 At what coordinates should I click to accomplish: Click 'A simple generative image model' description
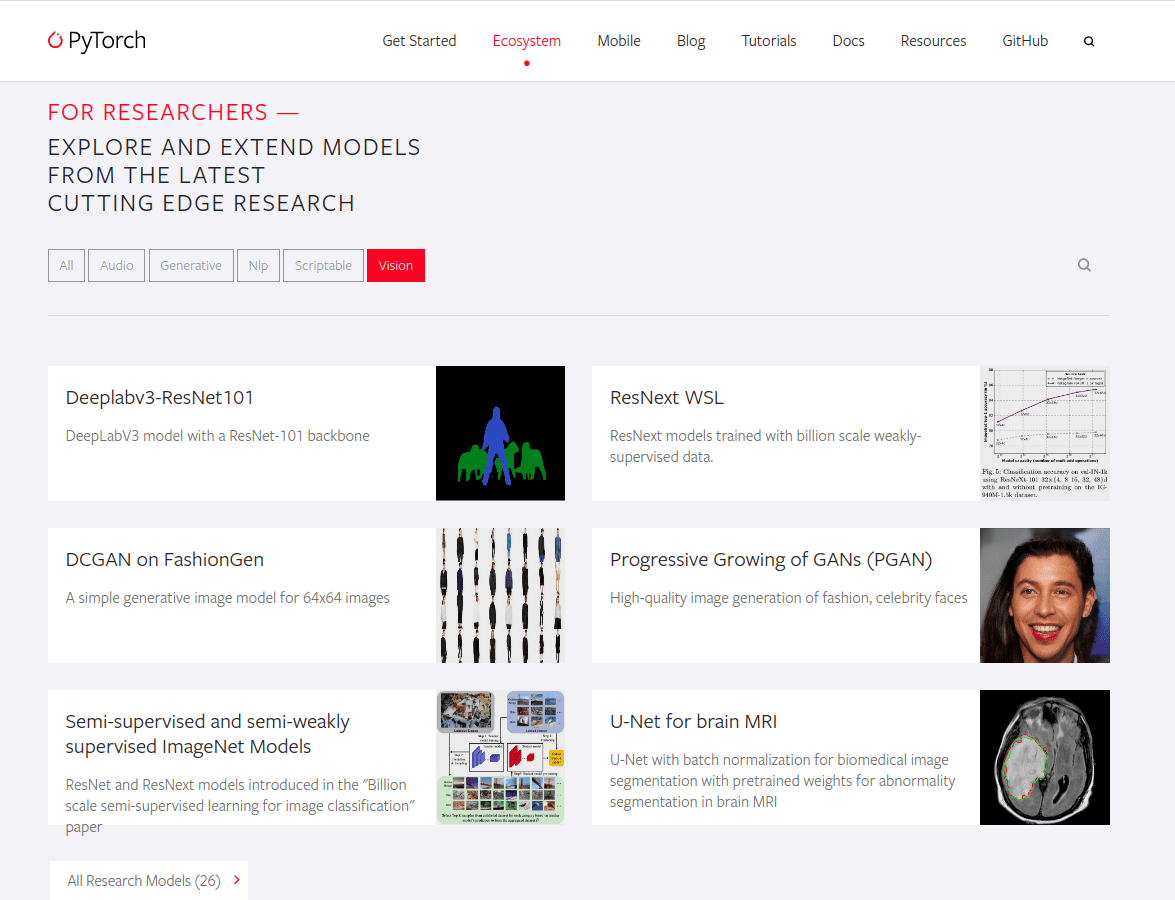(227, 597)
